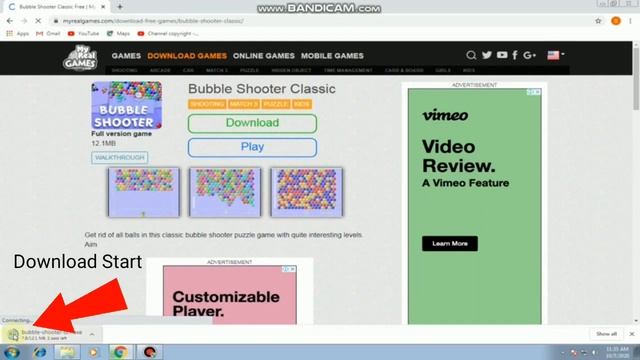Open the Maps bookmark
Viewport: 640px width, 360px height.
tap(118, 33)
